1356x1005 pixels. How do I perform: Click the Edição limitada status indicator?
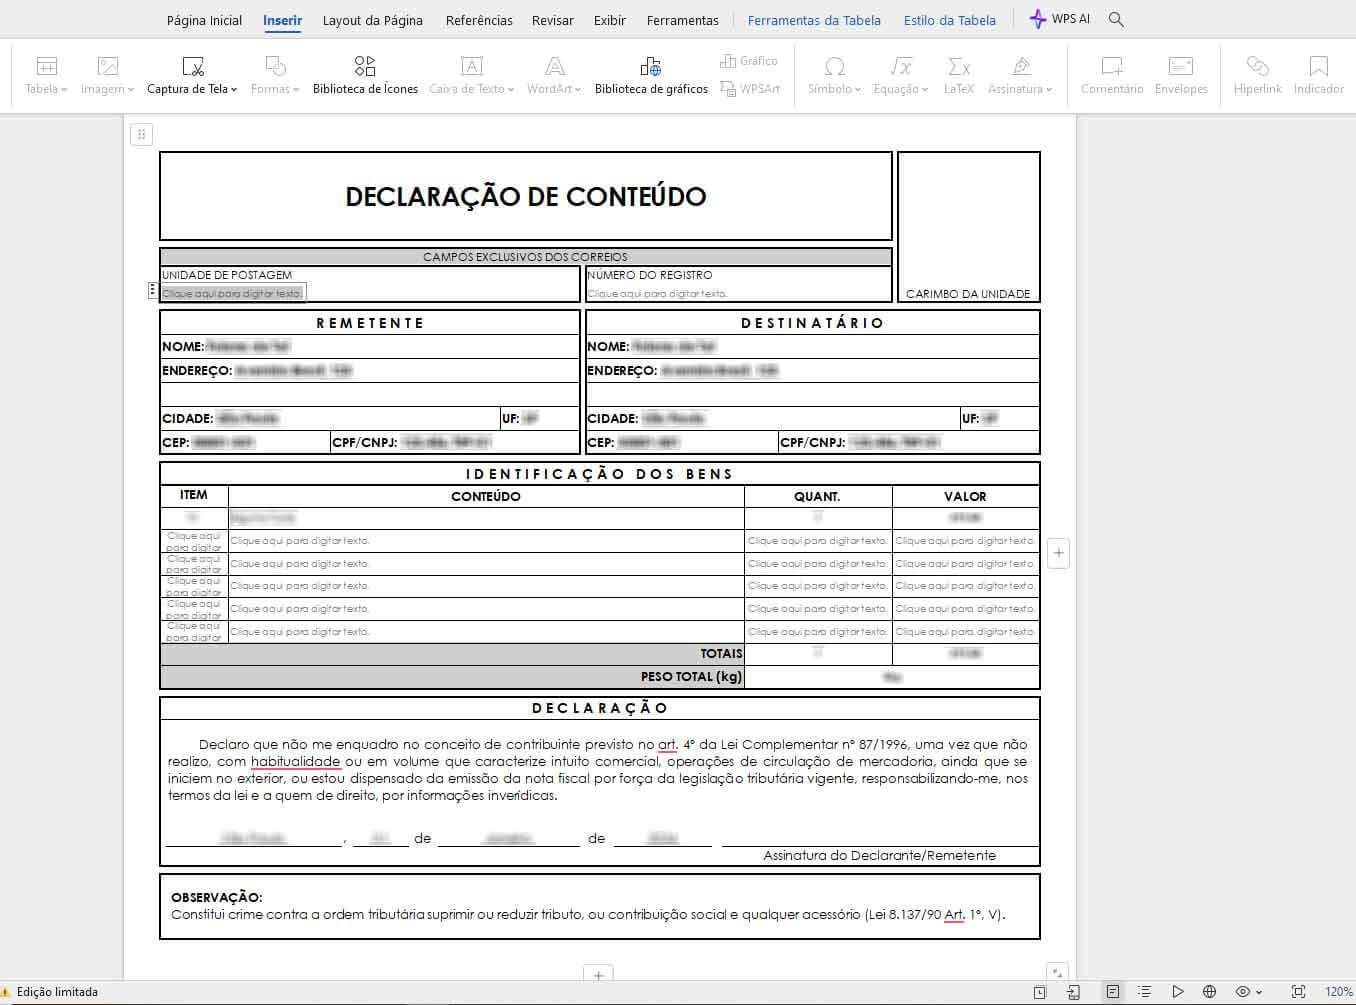50,992
